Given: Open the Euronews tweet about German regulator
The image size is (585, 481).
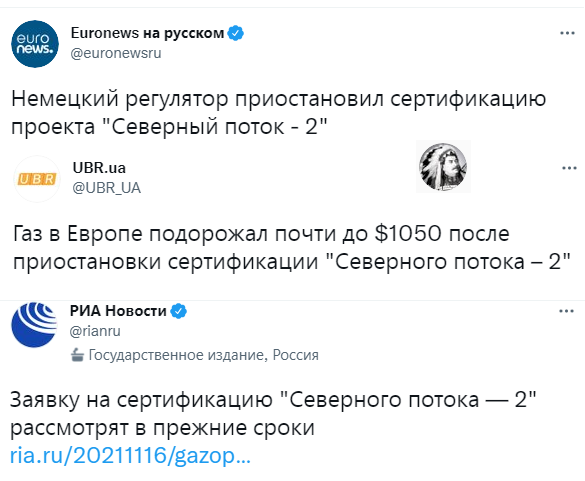Looking at the screenshot, I should [x=278, y=113].
